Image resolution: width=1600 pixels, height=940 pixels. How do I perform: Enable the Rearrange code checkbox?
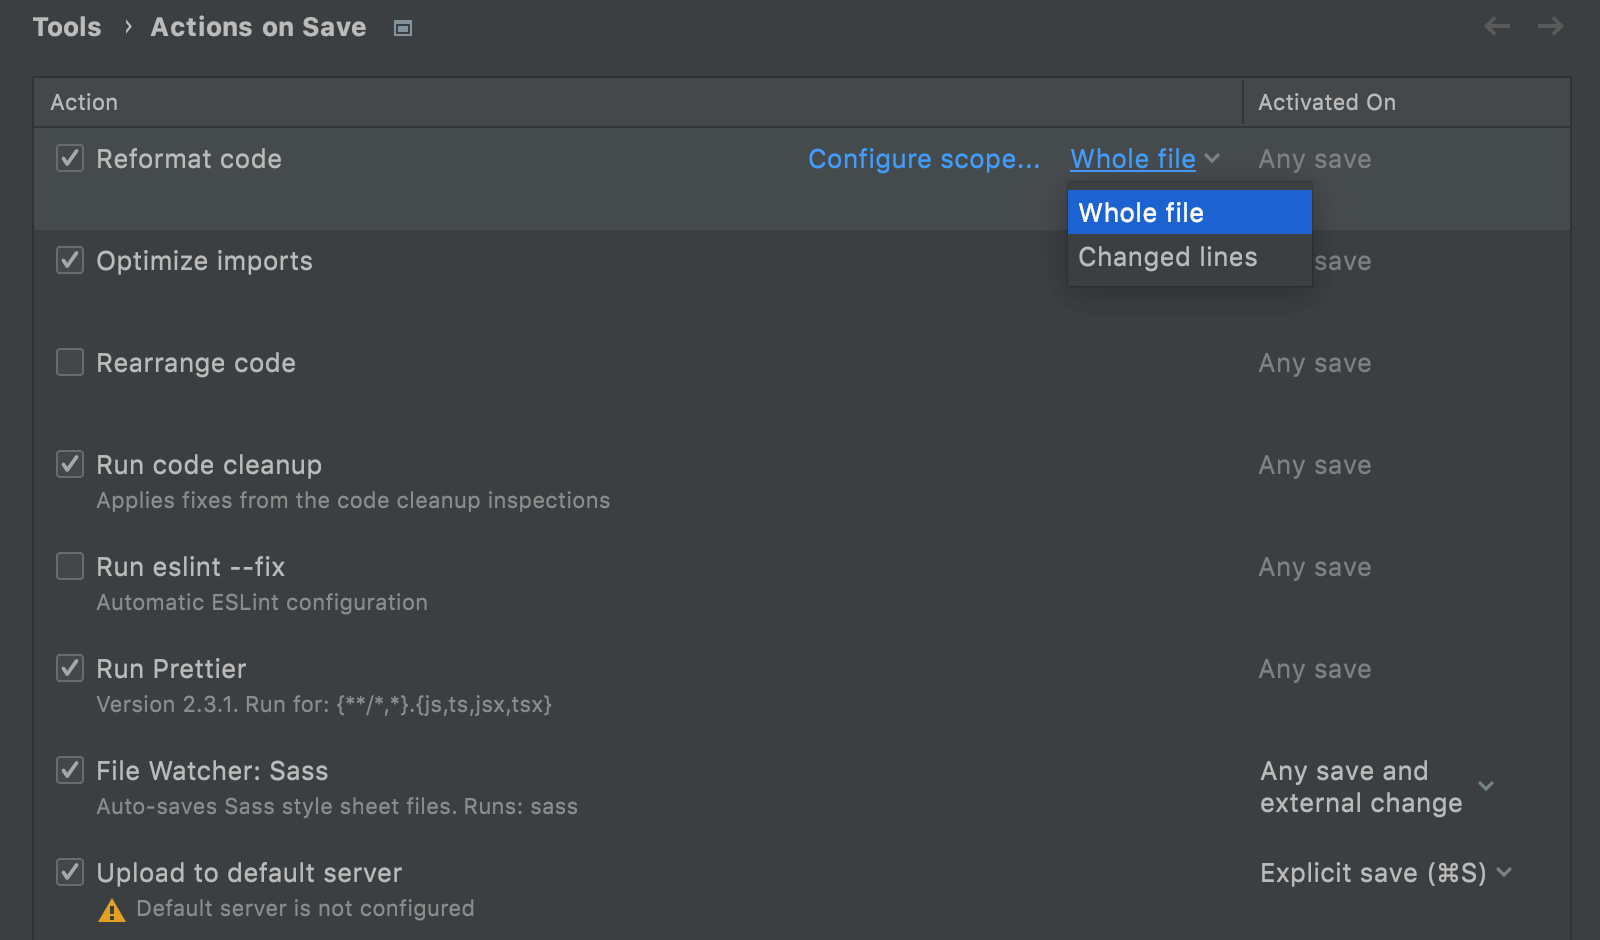[69, 362]
